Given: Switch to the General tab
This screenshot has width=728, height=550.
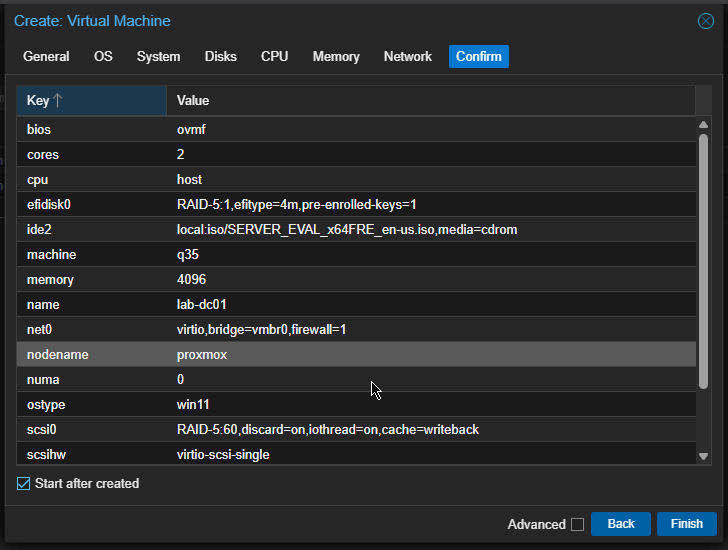Looking at the screenshot, I should pyautogui.click(x=46, y=57).
